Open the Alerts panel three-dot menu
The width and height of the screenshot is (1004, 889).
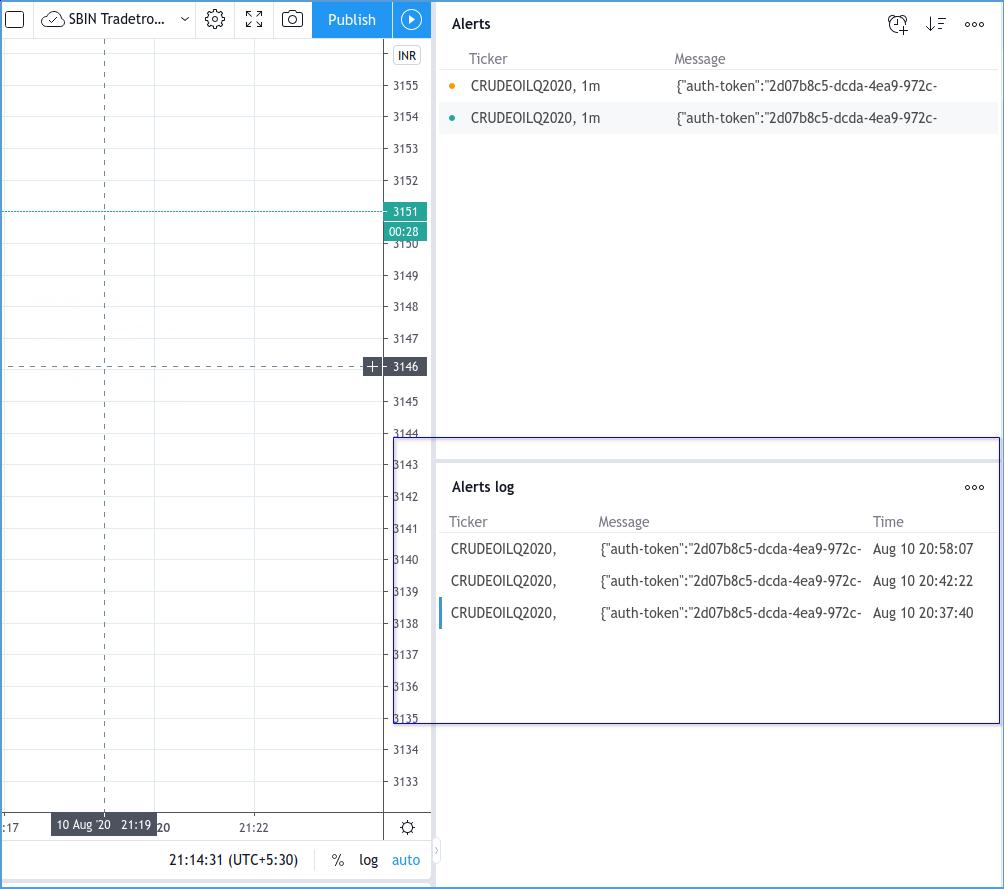(974, 24)
